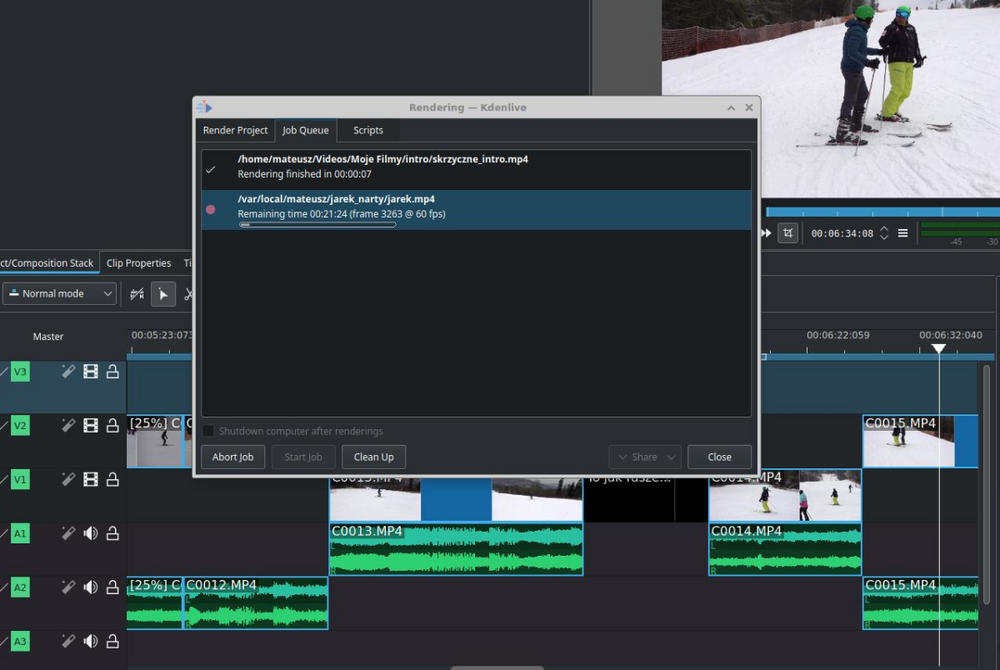Open the Normal mode dropdown

[x=60, y=294]
